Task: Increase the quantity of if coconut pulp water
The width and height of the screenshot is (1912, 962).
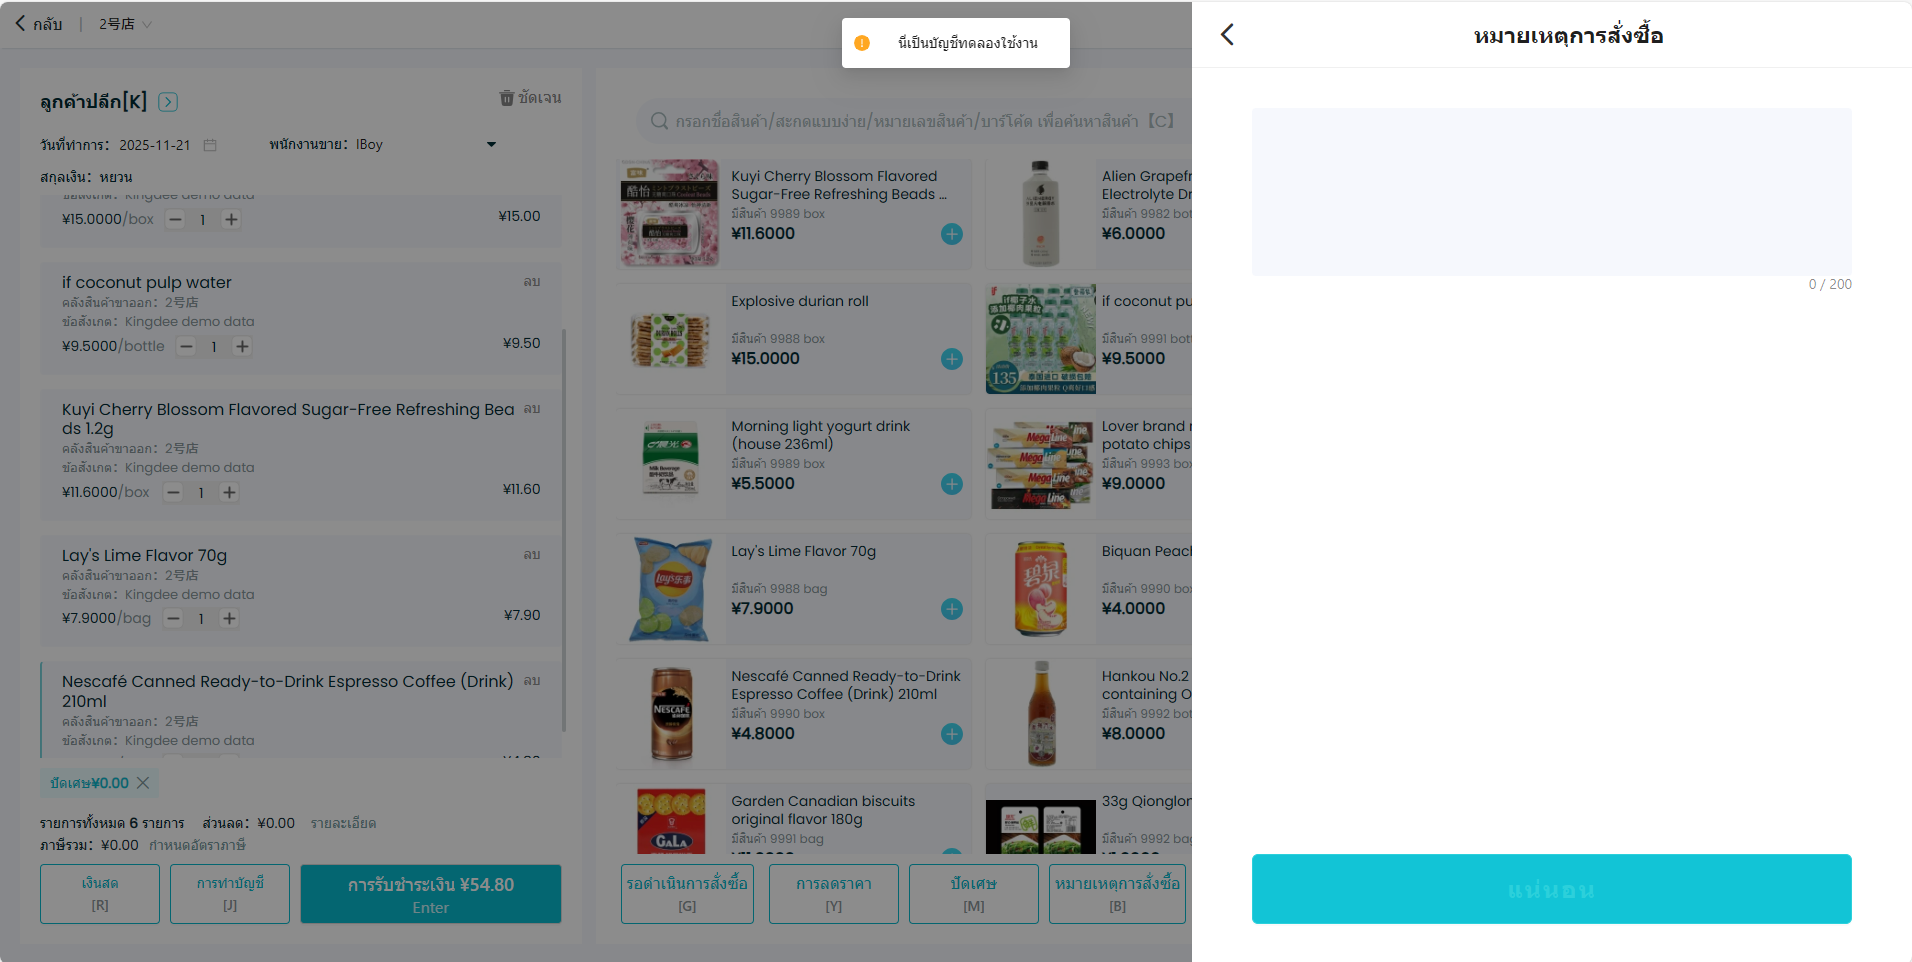Action: click(242, 346)
